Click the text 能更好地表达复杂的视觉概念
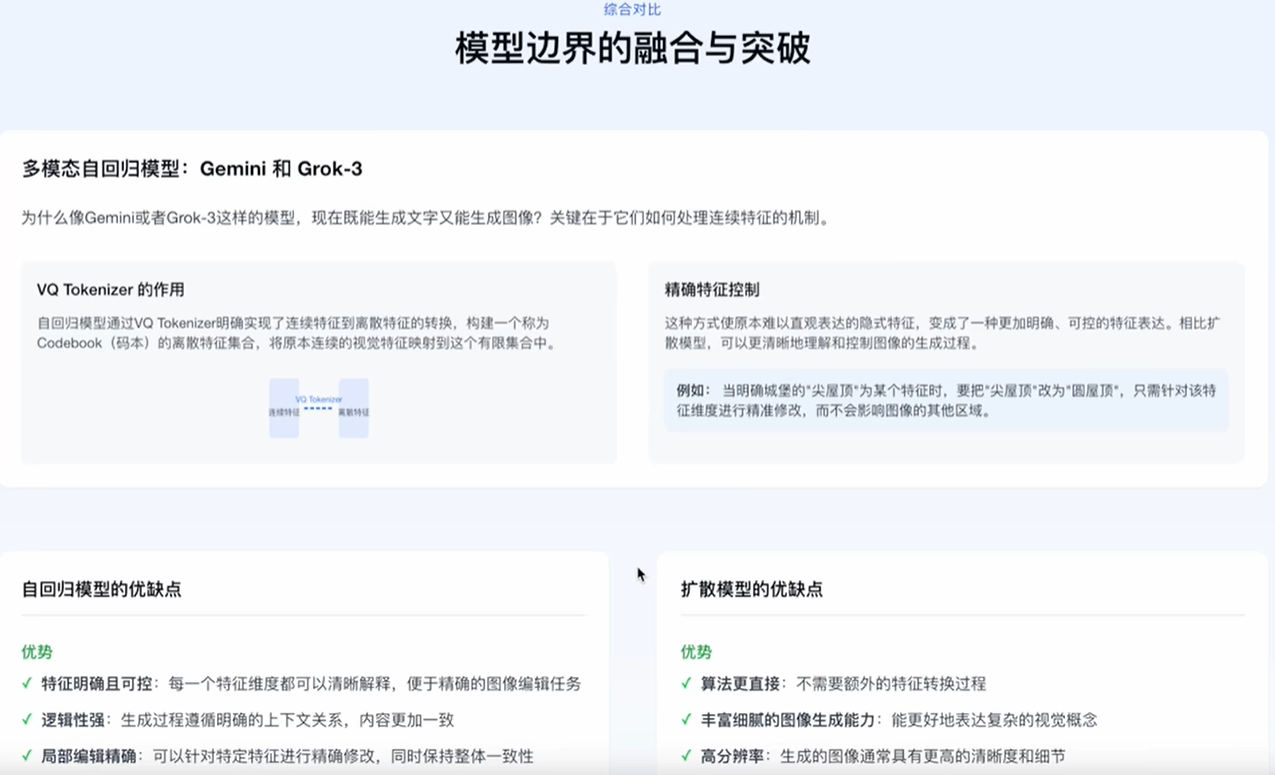 [994, 720]
